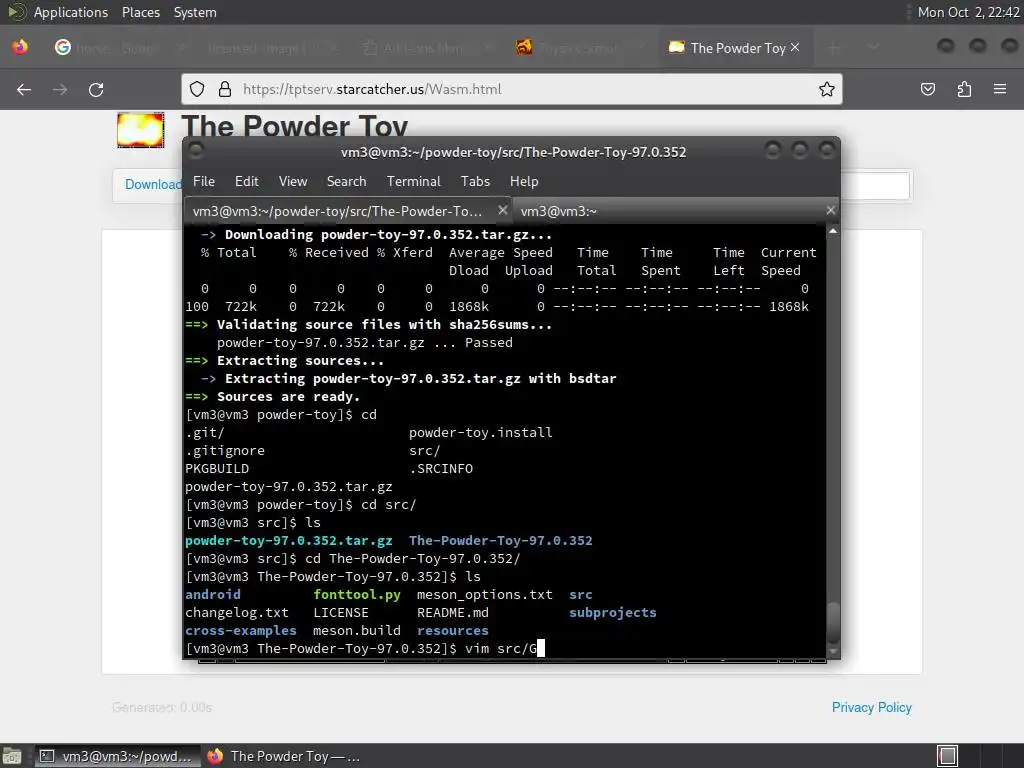Open the System menu

[x=195, y=12]
